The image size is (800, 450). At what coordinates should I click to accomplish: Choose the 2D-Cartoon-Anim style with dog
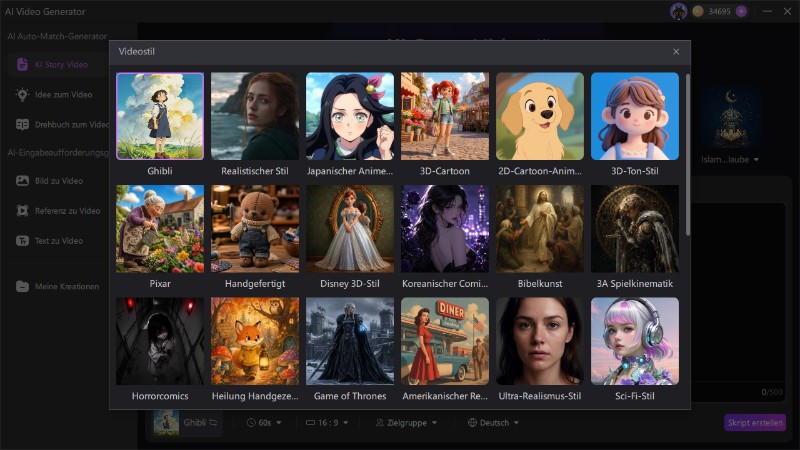540,116
